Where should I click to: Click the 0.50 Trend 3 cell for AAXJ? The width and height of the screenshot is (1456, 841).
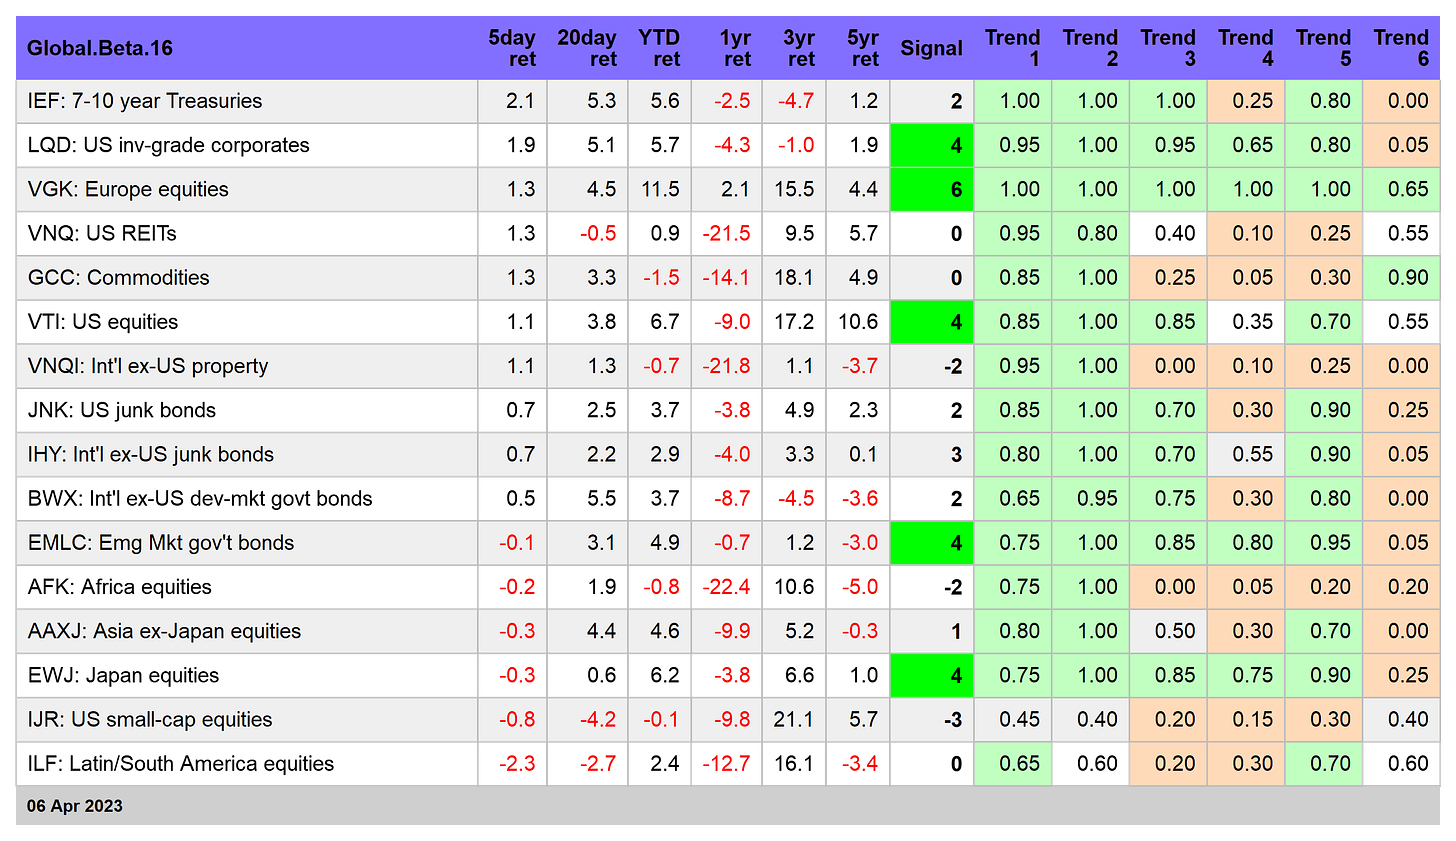pos(1168,631)
